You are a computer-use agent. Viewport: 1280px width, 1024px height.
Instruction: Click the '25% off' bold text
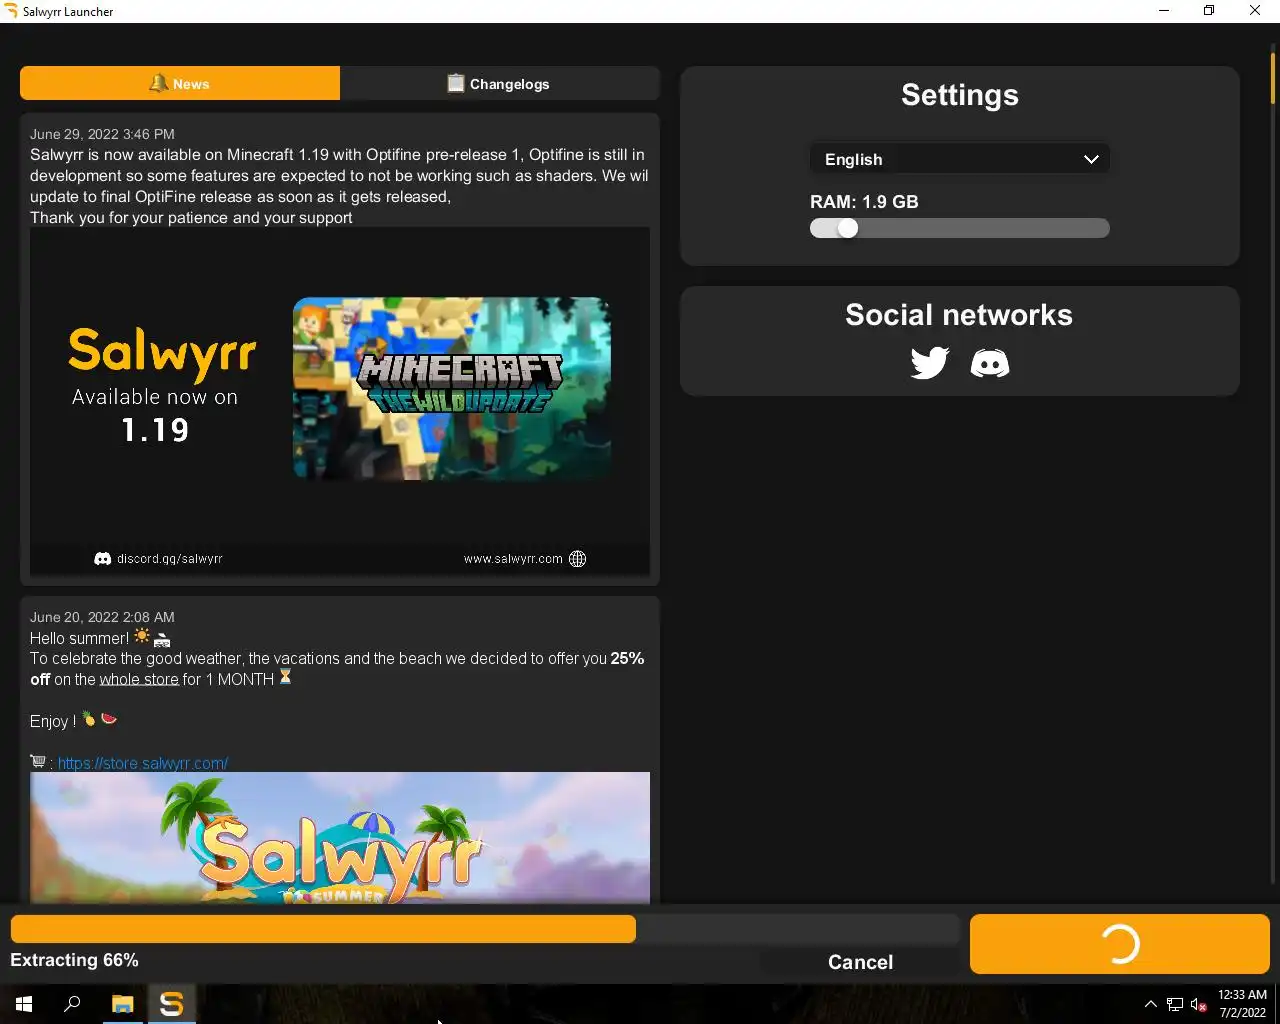pos(337,668)
